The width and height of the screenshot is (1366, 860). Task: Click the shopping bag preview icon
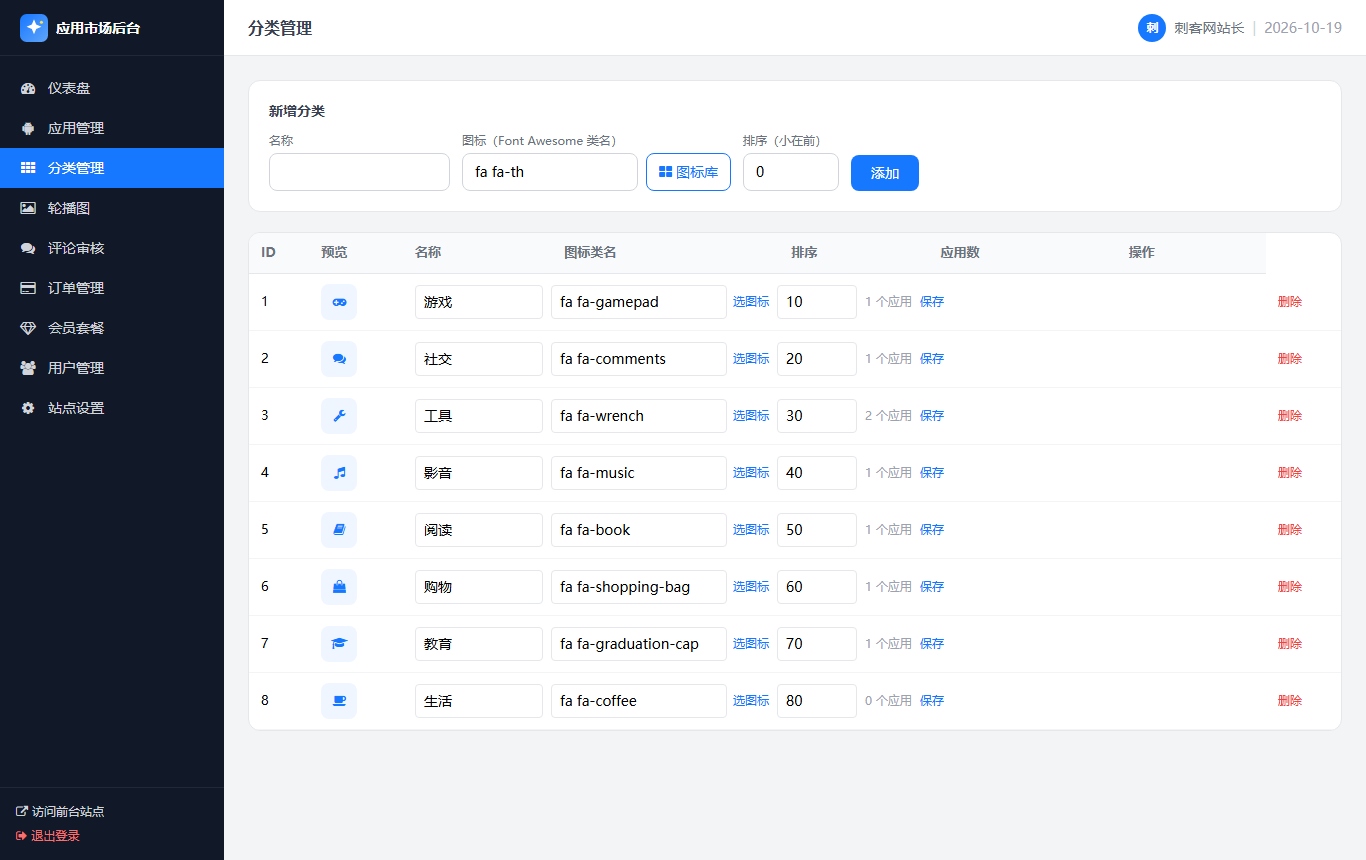(339, 587)
